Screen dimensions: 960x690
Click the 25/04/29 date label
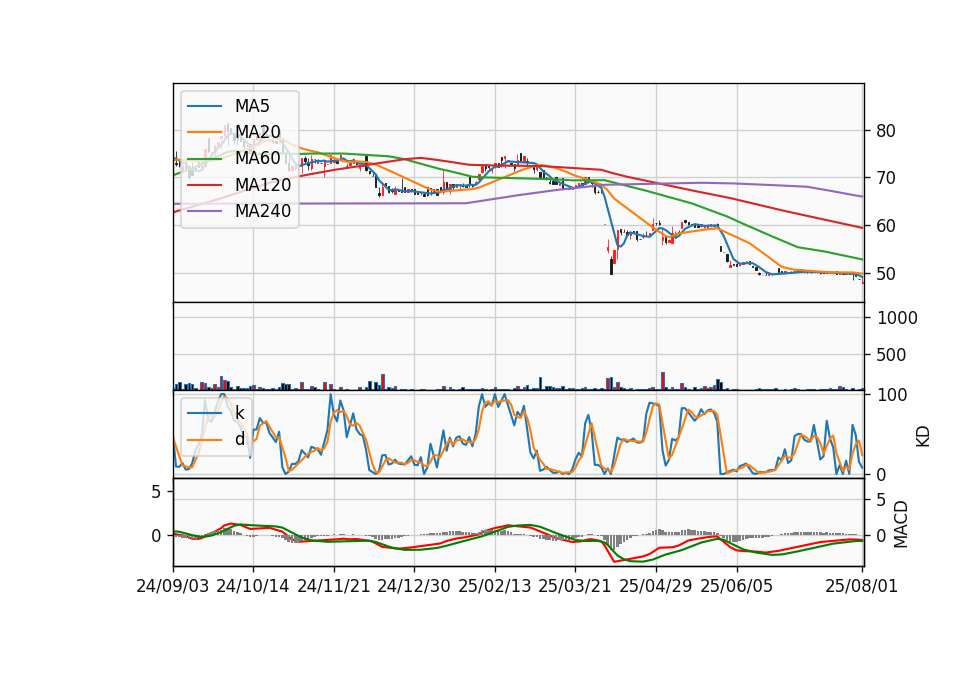656,586
